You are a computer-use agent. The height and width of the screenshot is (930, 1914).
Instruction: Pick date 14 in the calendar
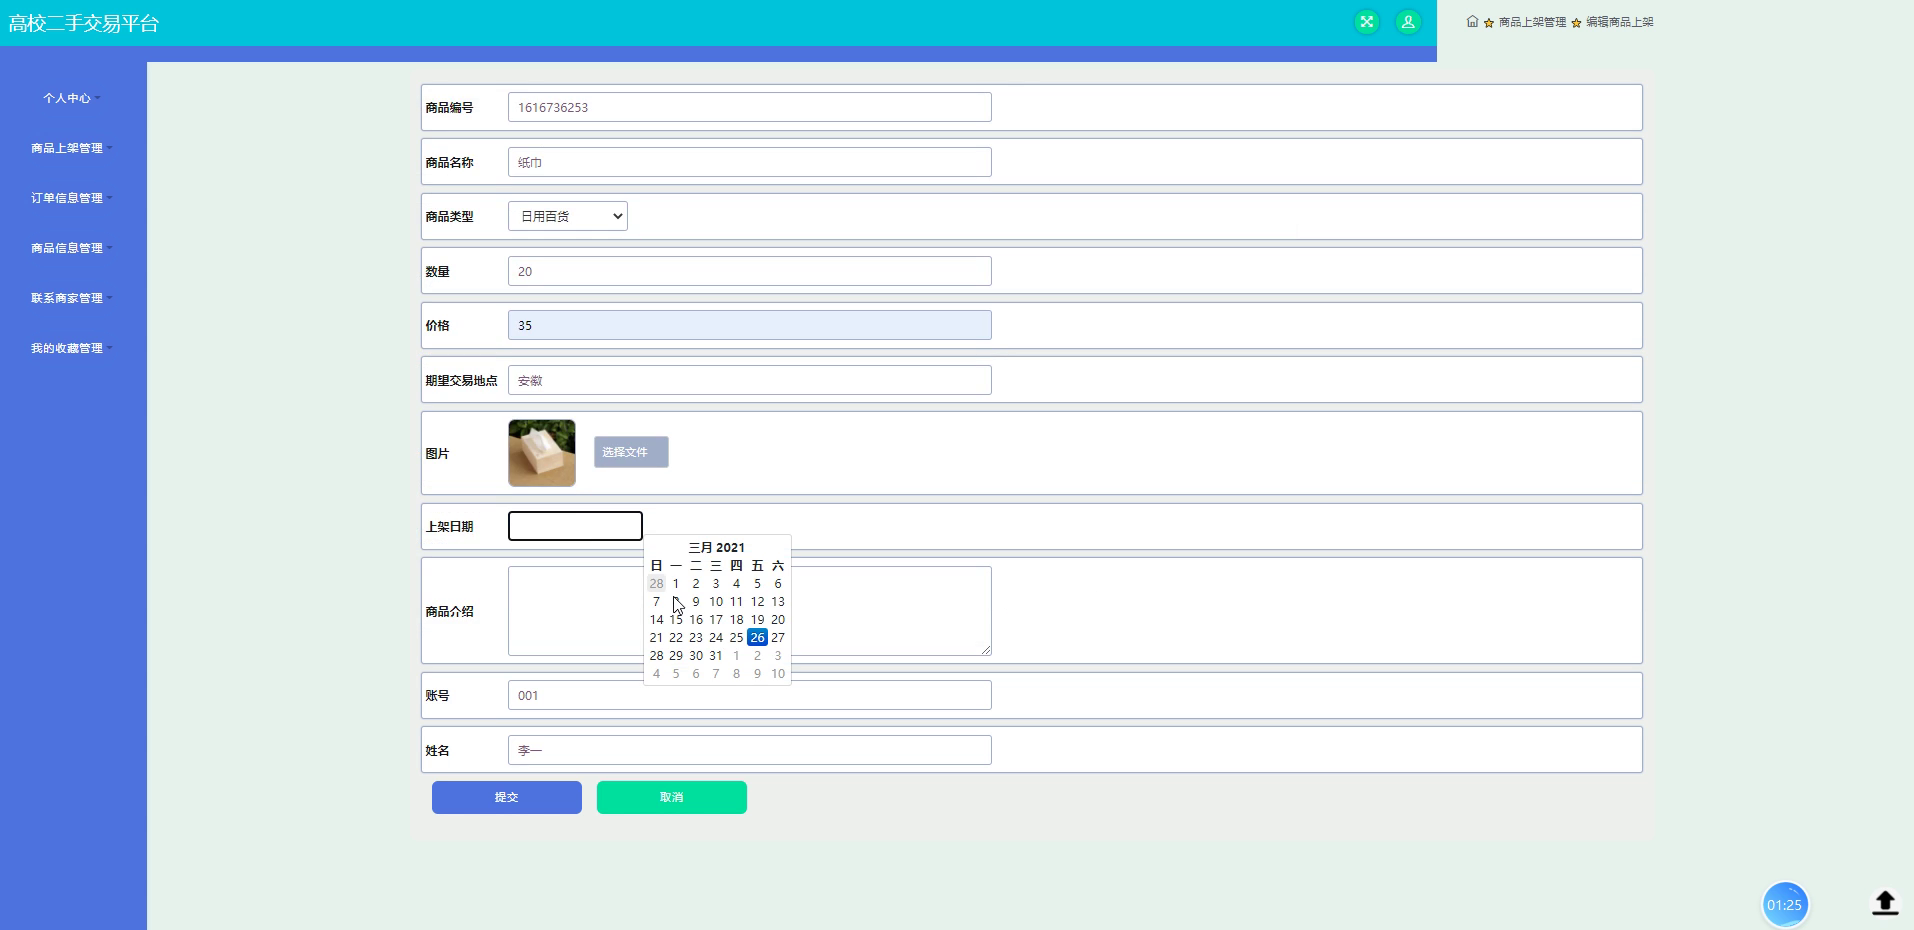(656, 619)
